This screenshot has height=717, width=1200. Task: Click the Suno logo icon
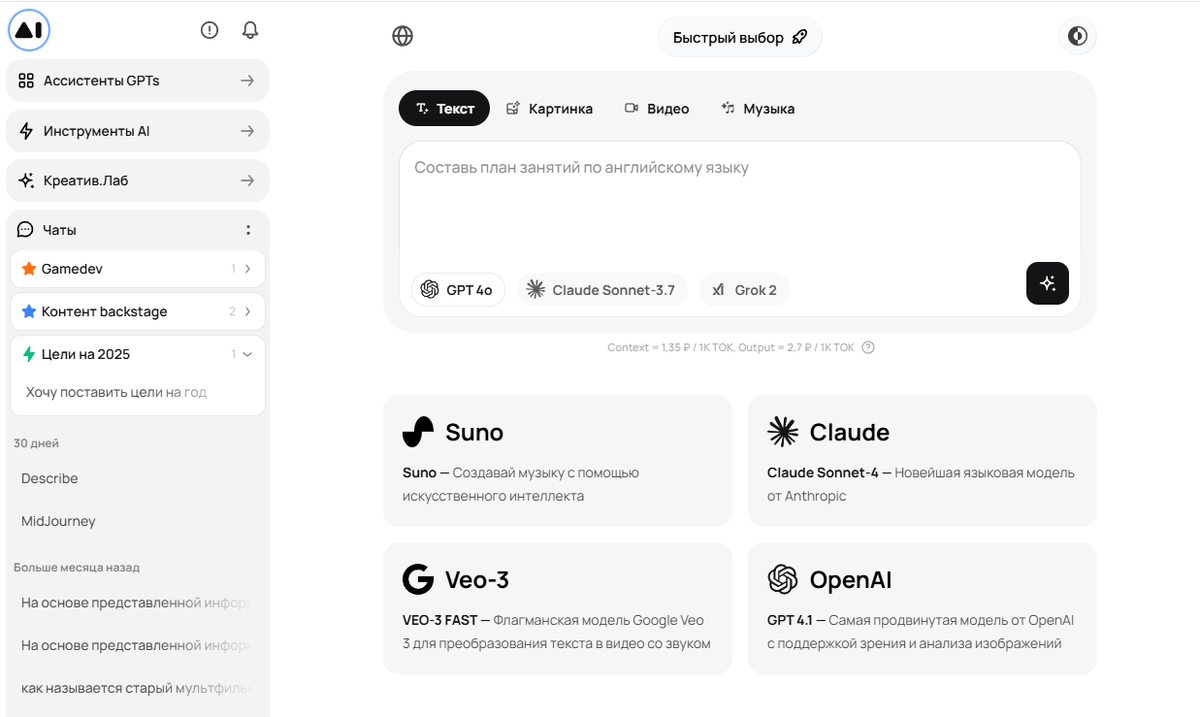point(418,432)
